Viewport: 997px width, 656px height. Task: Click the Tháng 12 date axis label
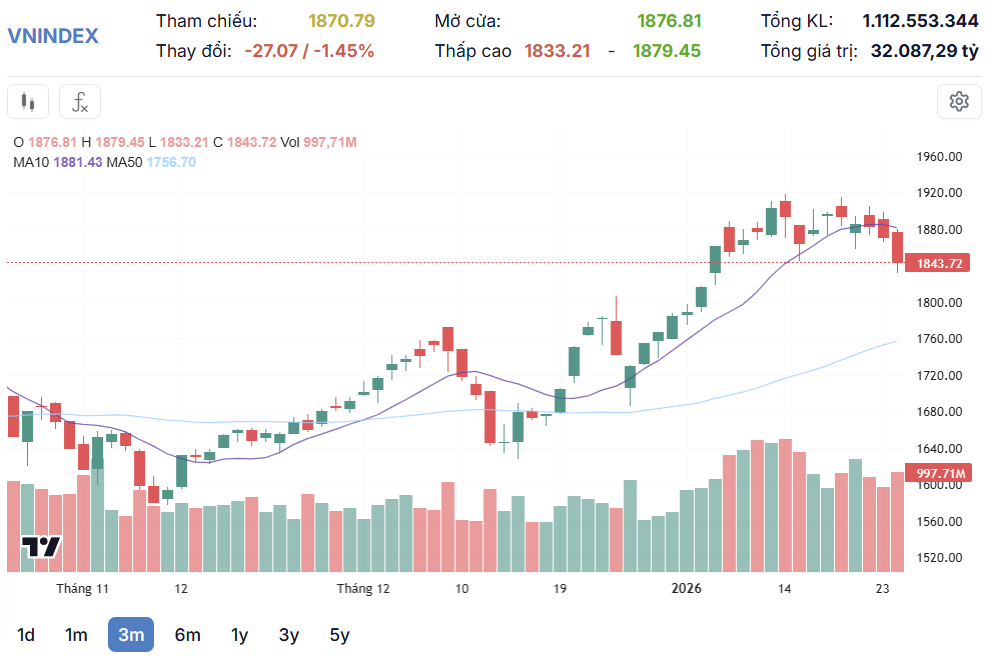(x=363, y=588)
